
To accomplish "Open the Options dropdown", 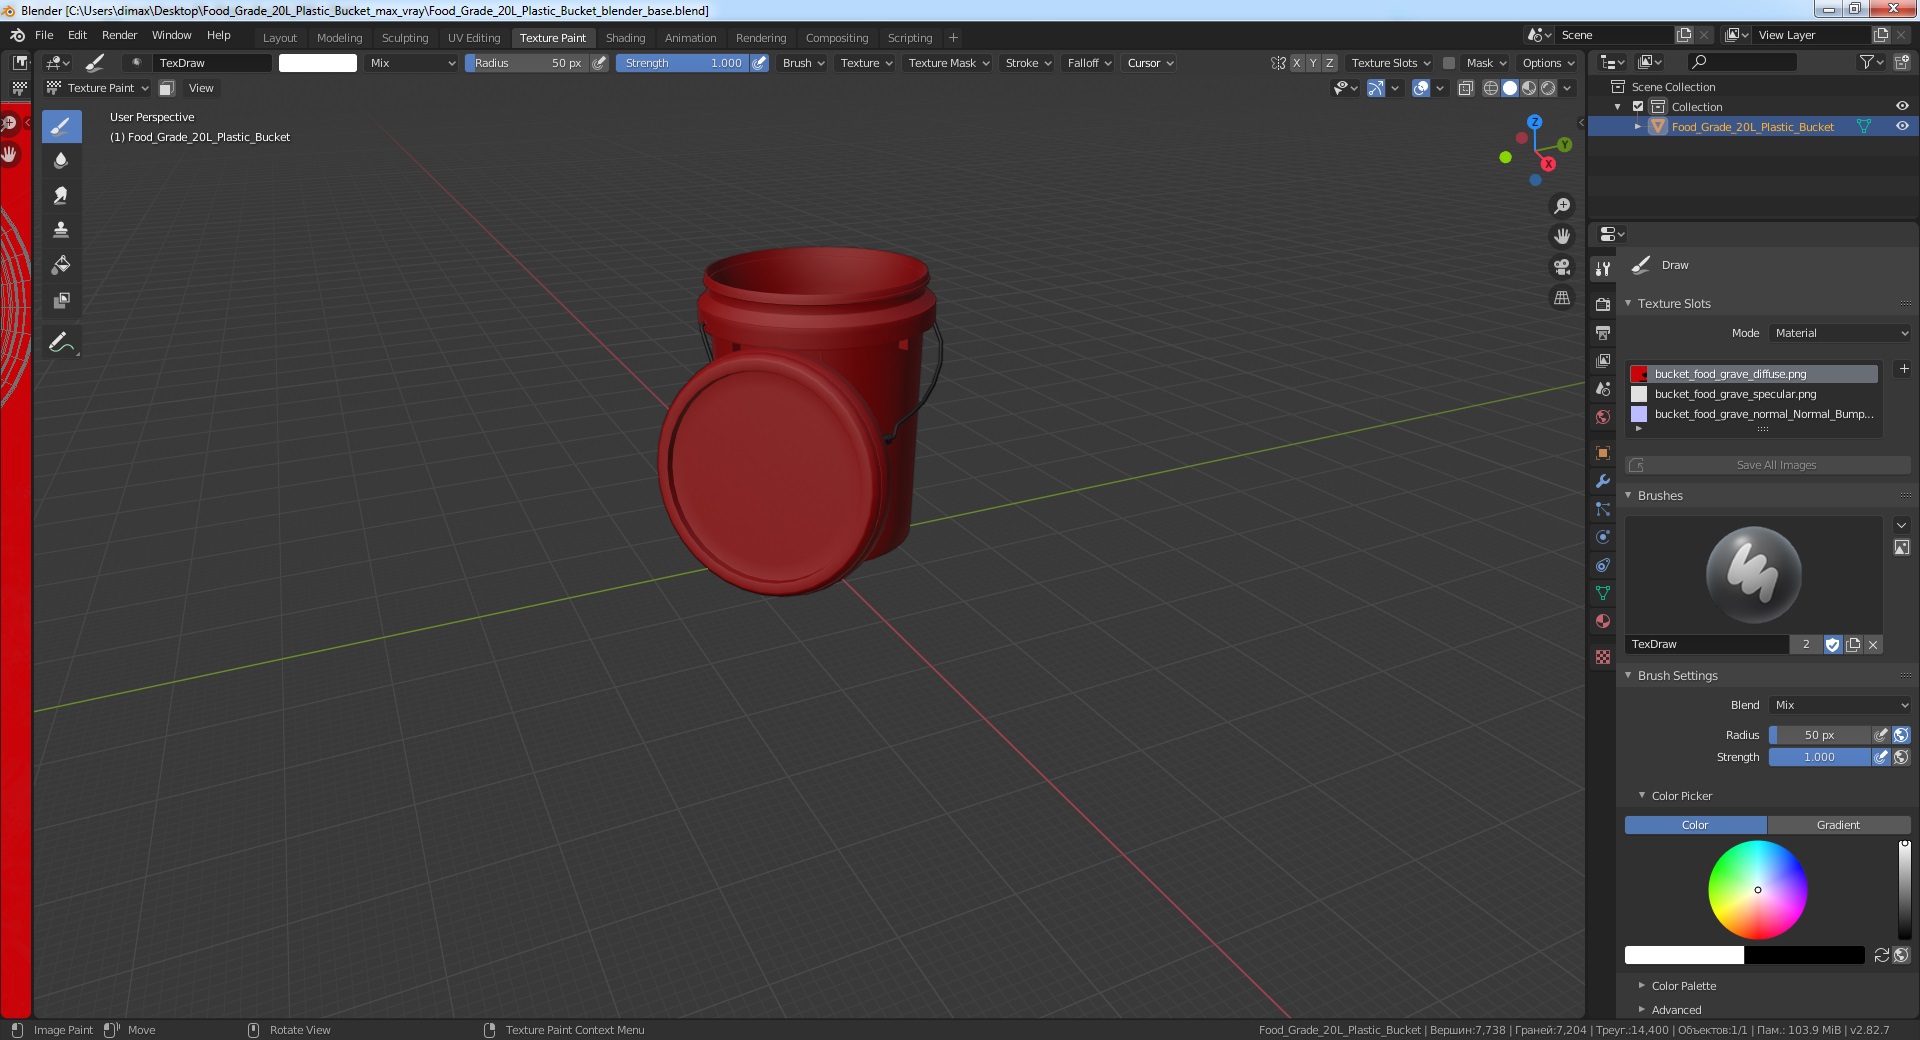I will [x=1547, y=63].
